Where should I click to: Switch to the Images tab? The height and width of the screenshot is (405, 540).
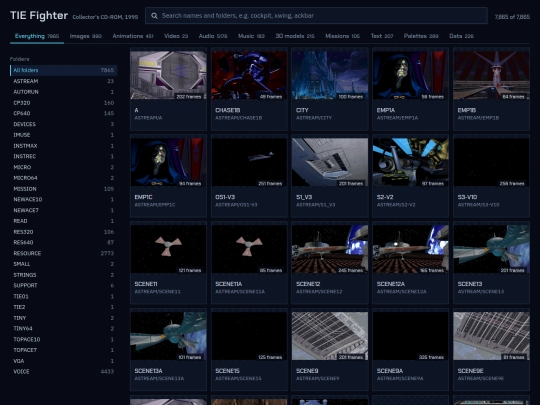click(x=85, y=36)
